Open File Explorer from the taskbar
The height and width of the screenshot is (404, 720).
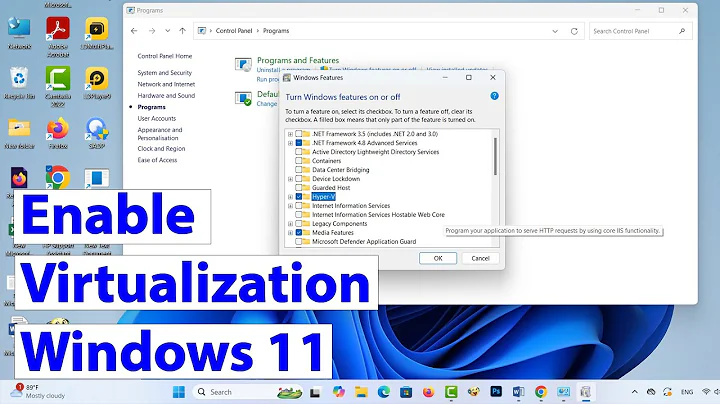coord(361,392)
